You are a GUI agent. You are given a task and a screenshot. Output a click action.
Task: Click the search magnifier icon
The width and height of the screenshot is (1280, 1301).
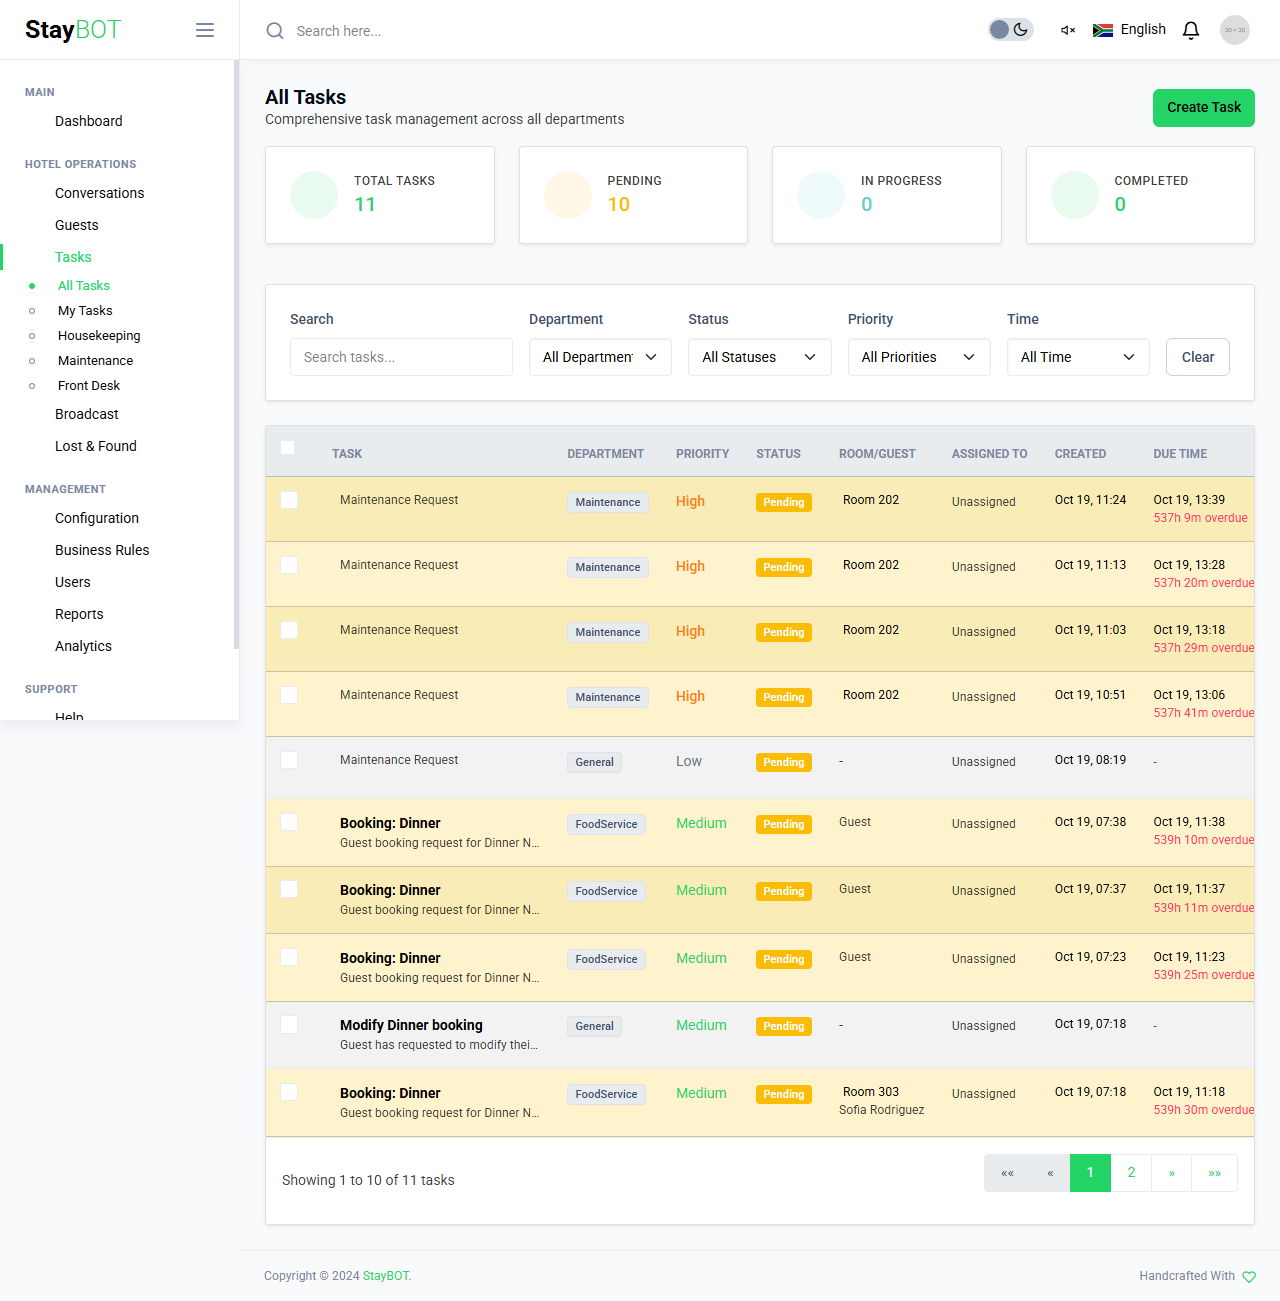[274, 31]
